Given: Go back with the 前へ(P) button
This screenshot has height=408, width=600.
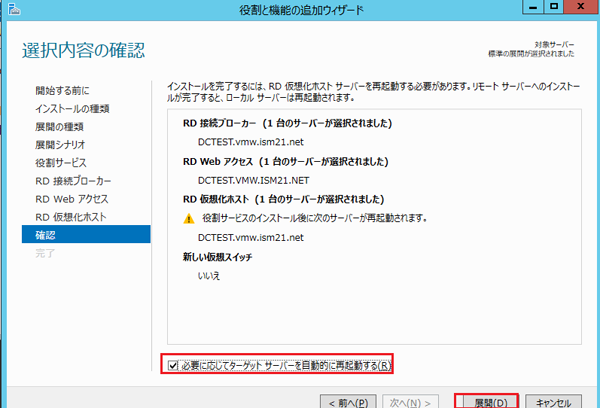Looking at the screenshot, I should pyautogui.click(x=350, y=400).
